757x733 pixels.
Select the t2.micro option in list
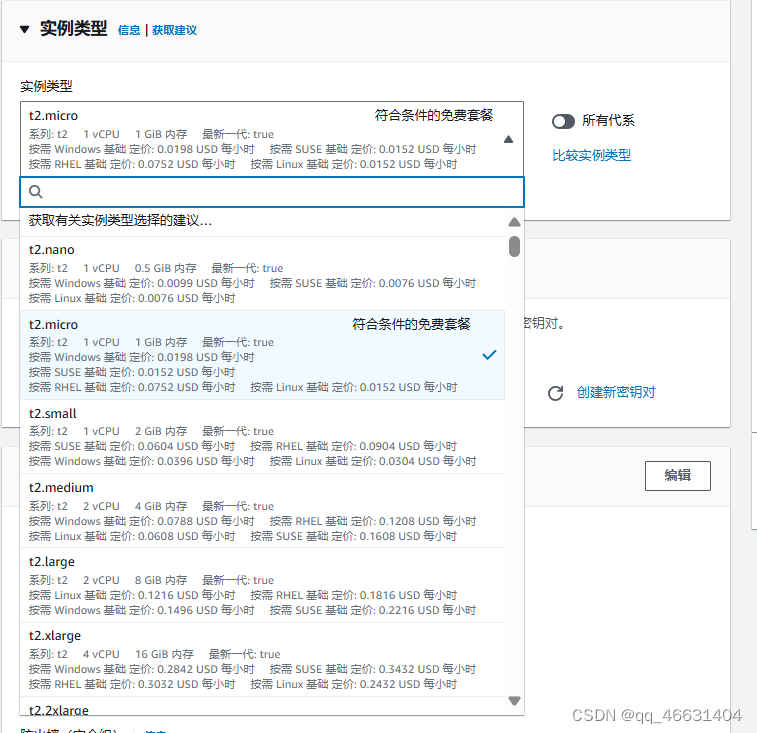click(262, 355)
